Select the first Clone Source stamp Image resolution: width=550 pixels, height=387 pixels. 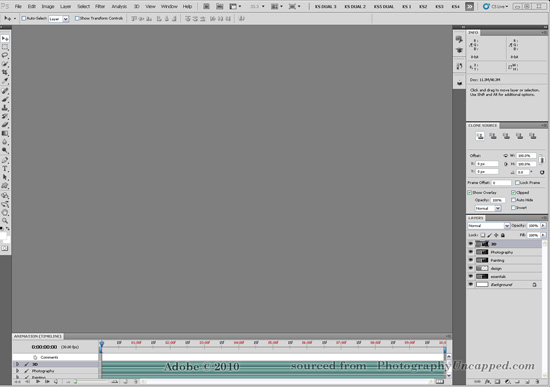coord(480,136)
